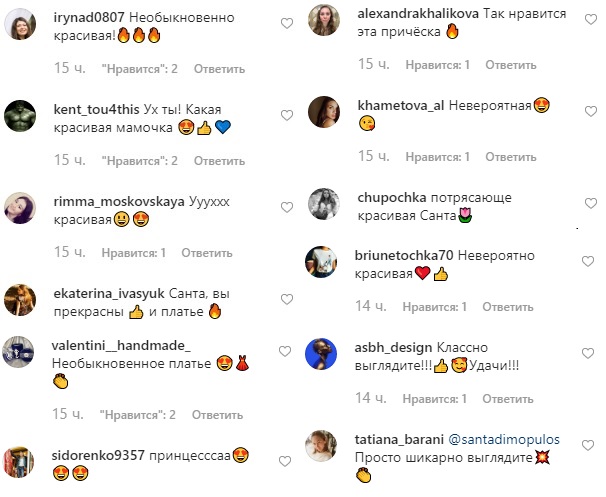Like valentini__handmade_ comment

coord(285,351)
